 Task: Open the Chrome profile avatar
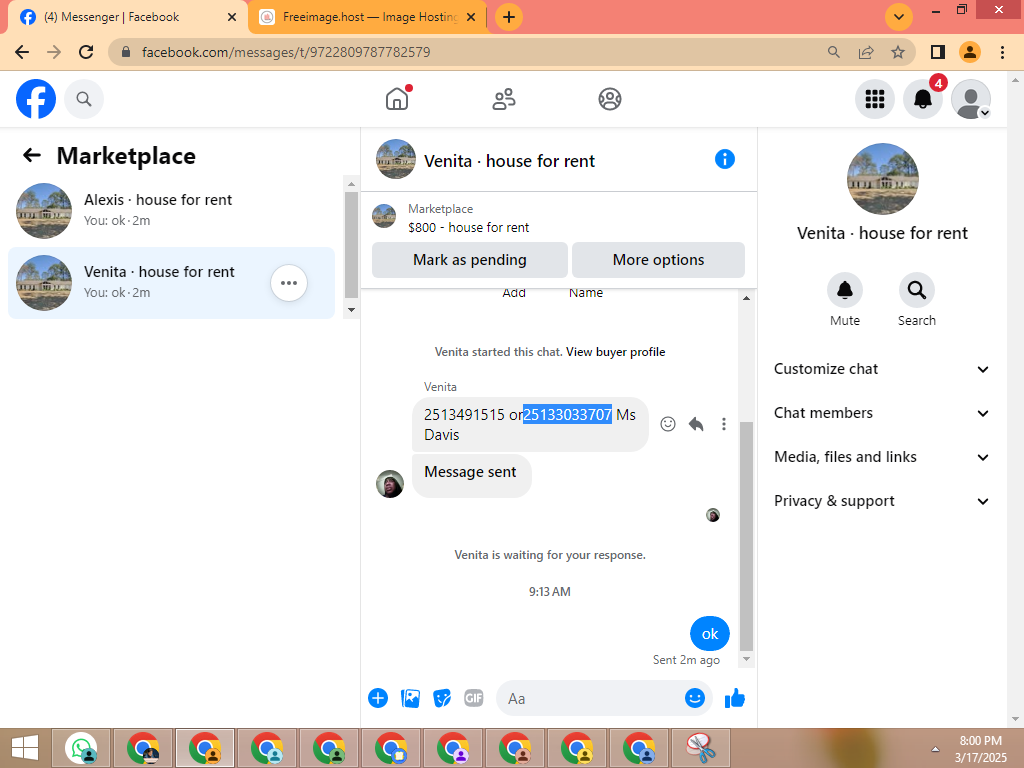point(970,52)
